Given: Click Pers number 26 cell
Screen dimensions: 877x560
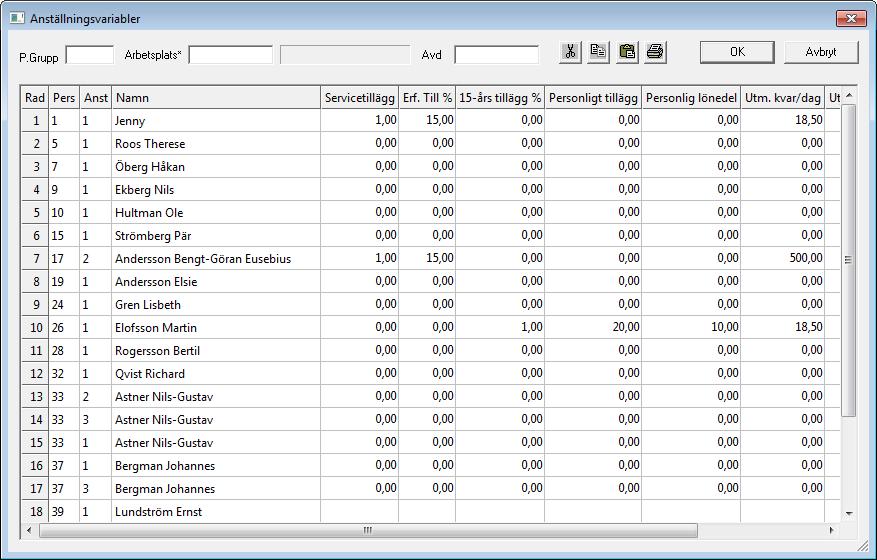Looking at the screenshot, I should 64,327.
